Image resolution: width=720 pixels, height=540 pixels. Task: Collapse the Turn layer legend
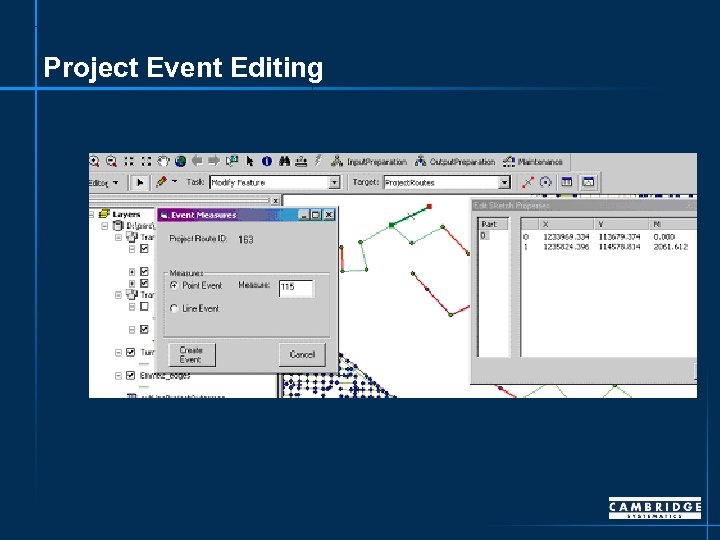pyautogui.click(x=118, y=352)
